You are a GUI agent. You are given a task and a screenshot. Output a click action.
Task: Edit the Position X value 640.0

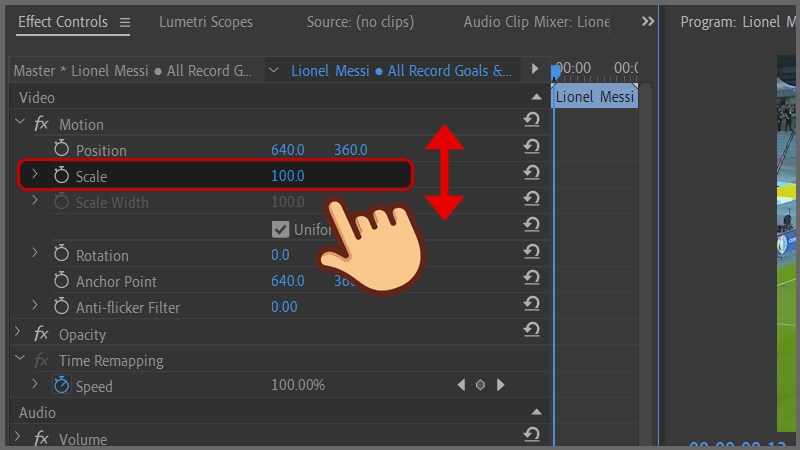pos(287,150)
